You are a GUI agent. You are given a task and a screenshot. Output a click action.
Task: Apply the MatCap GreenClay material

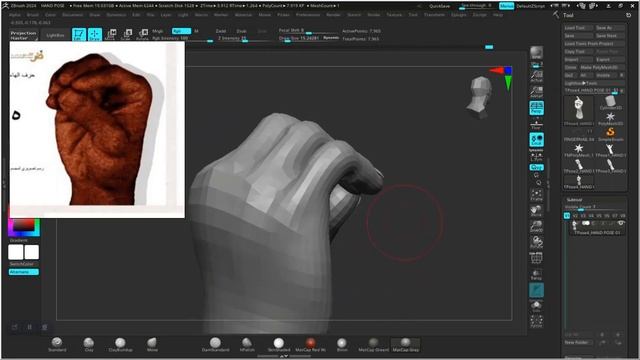tap(373, 344)
